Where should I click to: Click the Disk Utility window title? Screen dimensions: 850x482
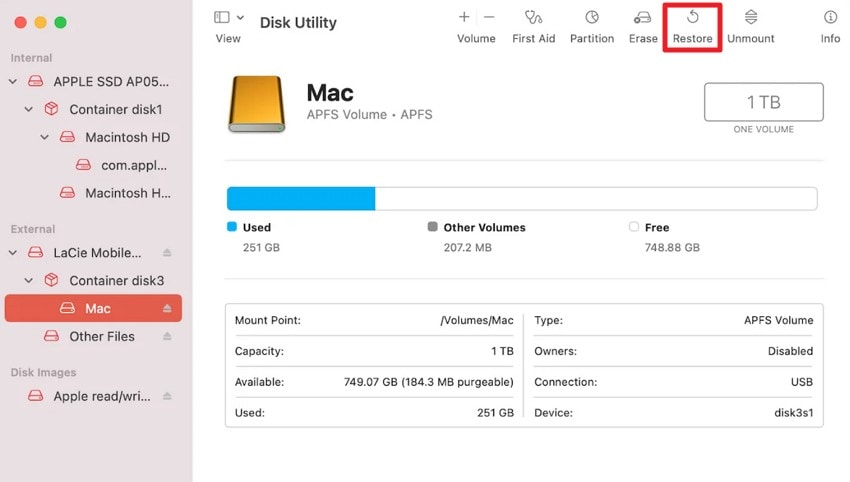coord(298,23)
